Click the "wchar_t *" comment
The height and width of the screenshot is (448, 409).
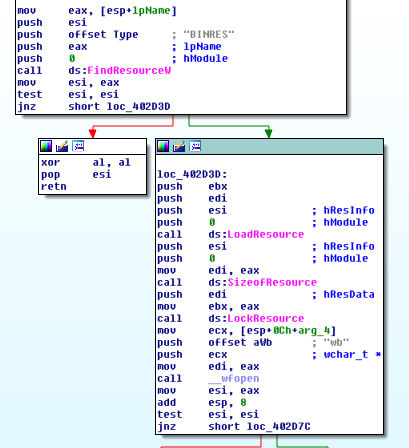(x=352, y=354)
